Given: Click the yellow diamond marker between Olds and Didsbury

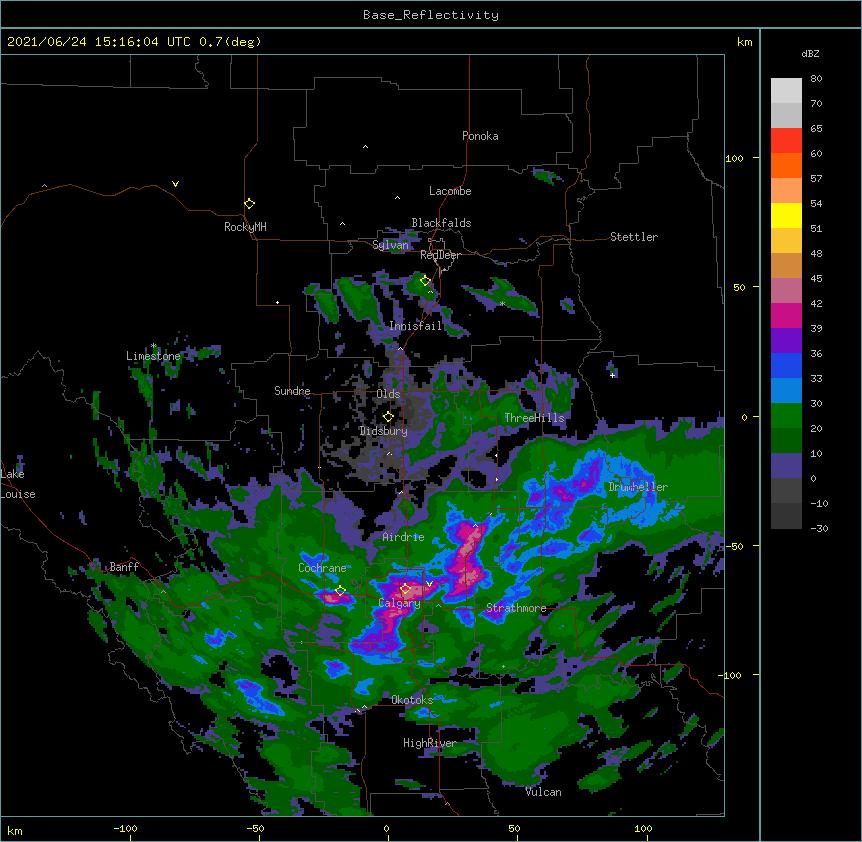Looking at the screenshot, I should (388, 417).
